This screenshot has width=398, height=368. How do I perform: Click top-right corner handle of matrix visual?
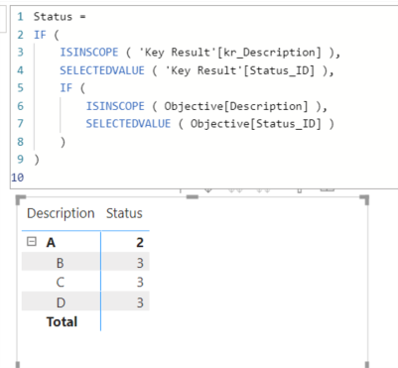365,199
